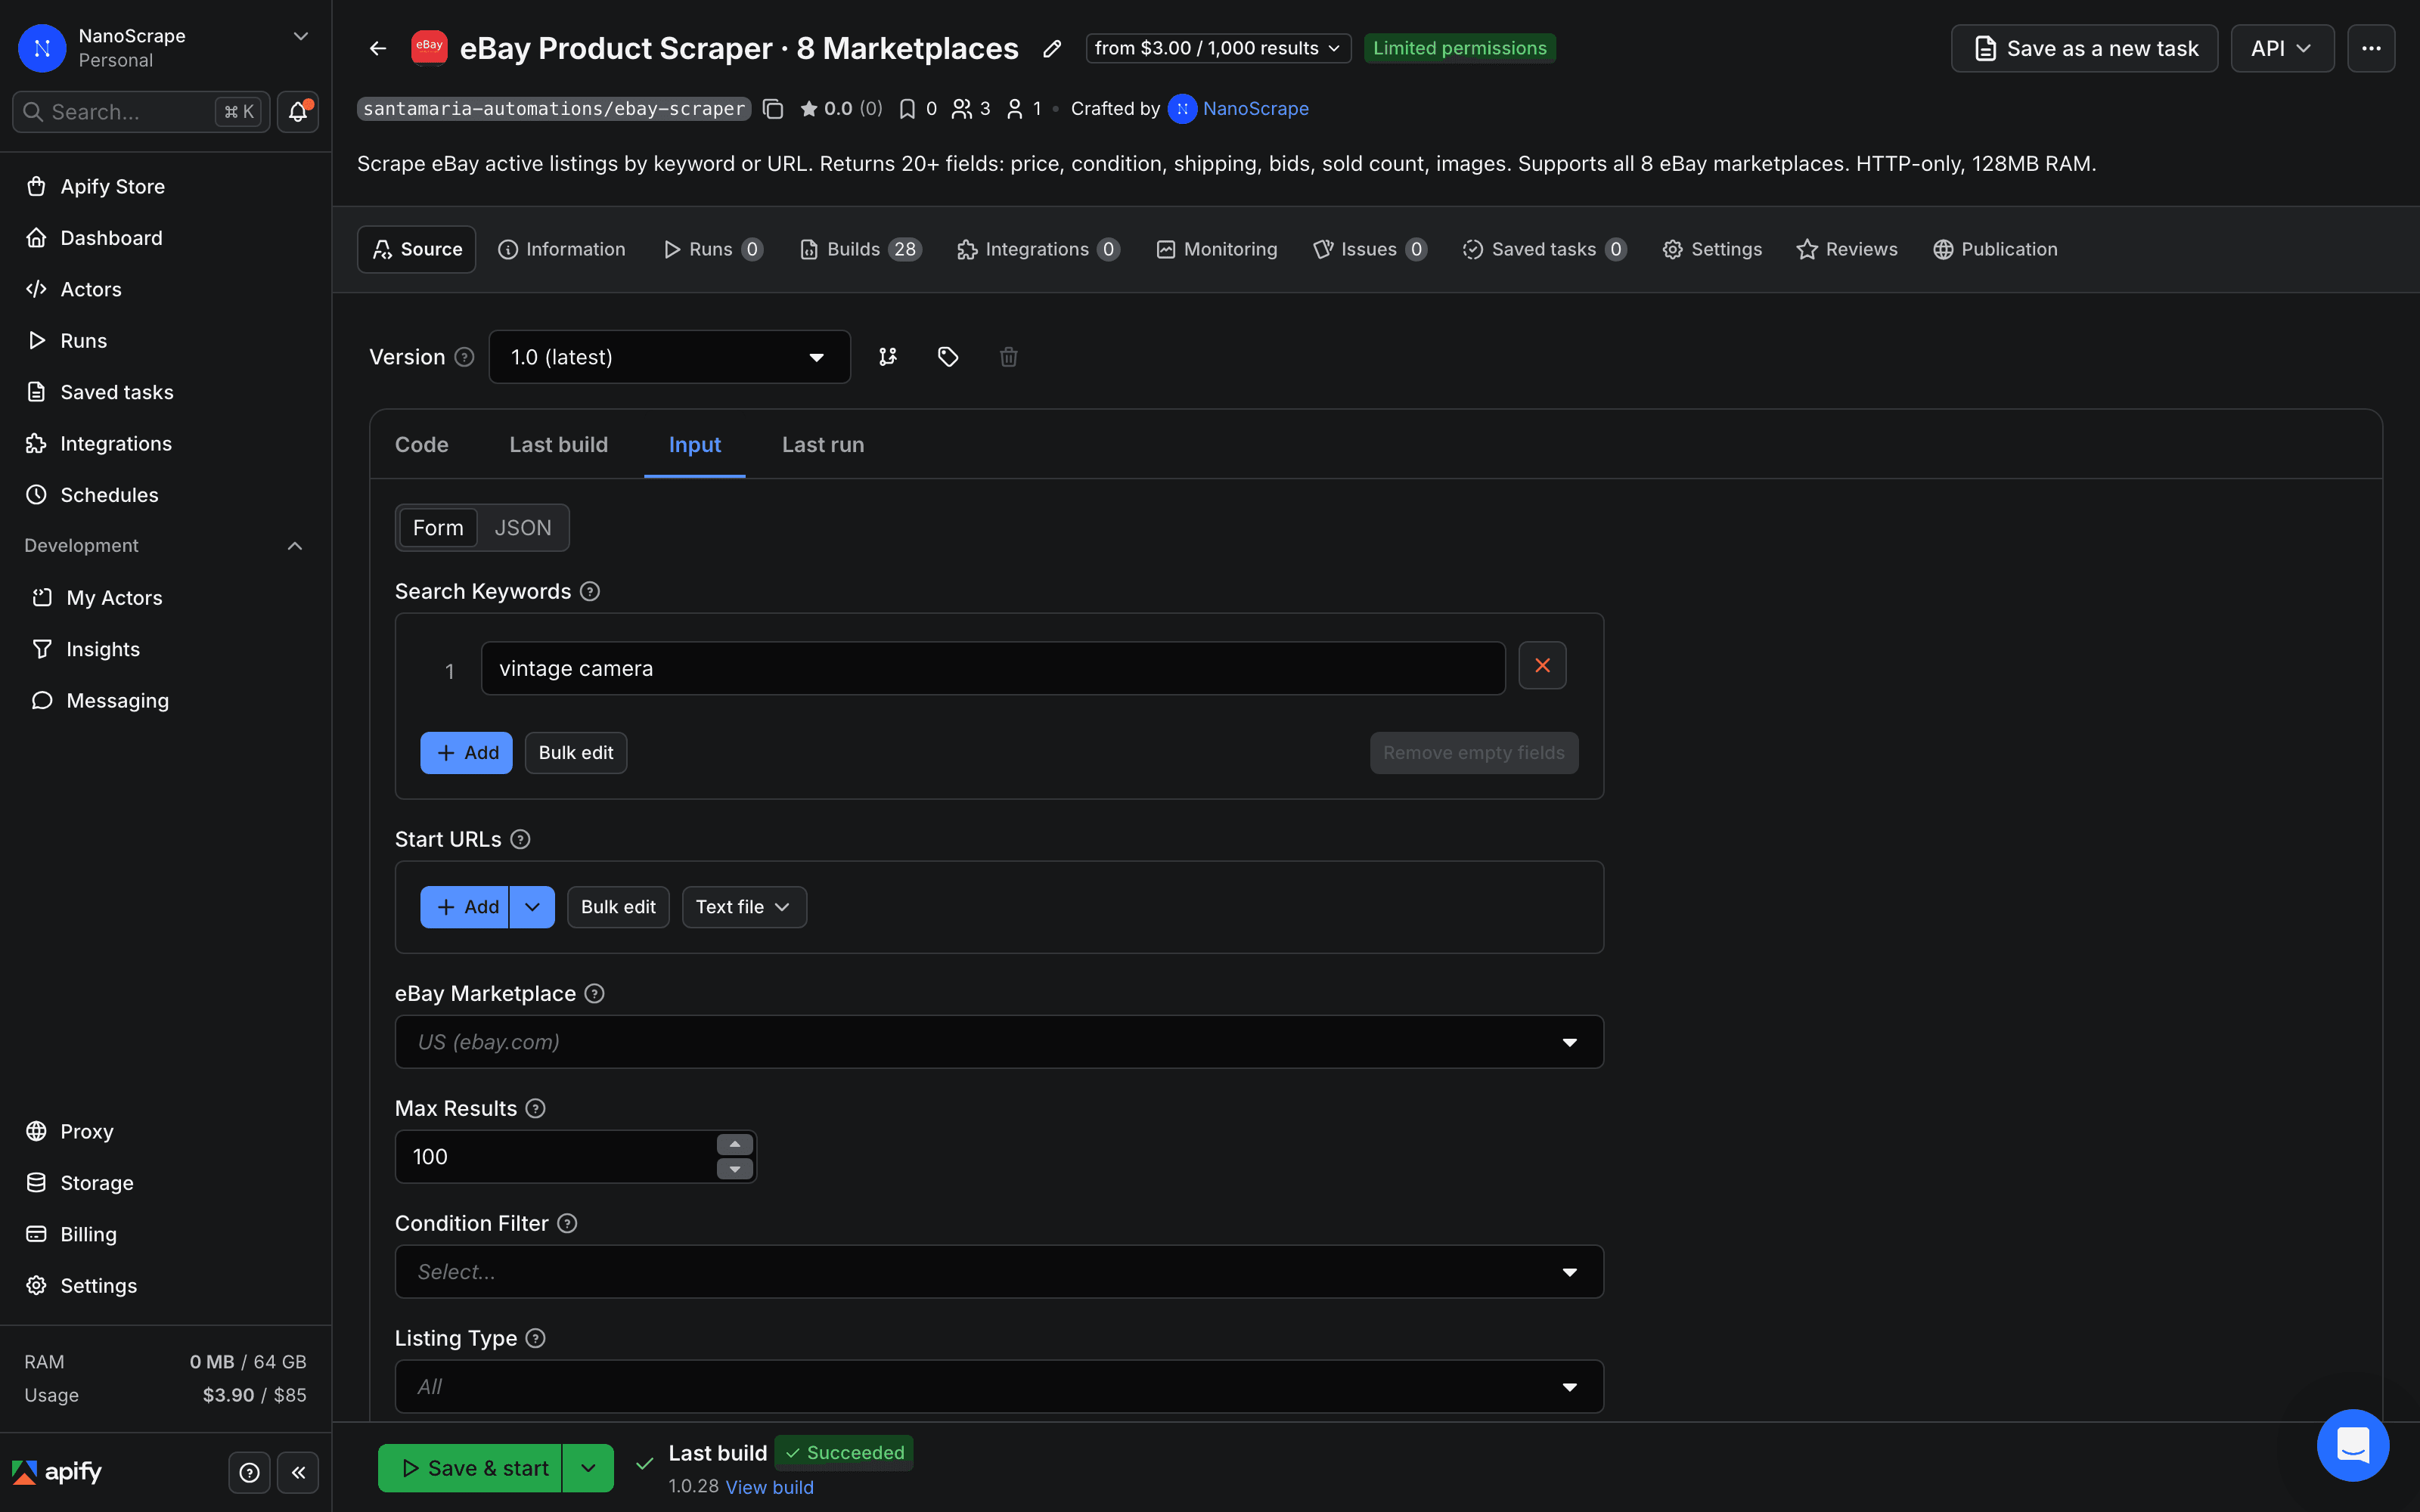Image resolution: width=2420 pixels, height=1512 pixels.
Task: Open the Publication tab
Action: point(1995,249)
